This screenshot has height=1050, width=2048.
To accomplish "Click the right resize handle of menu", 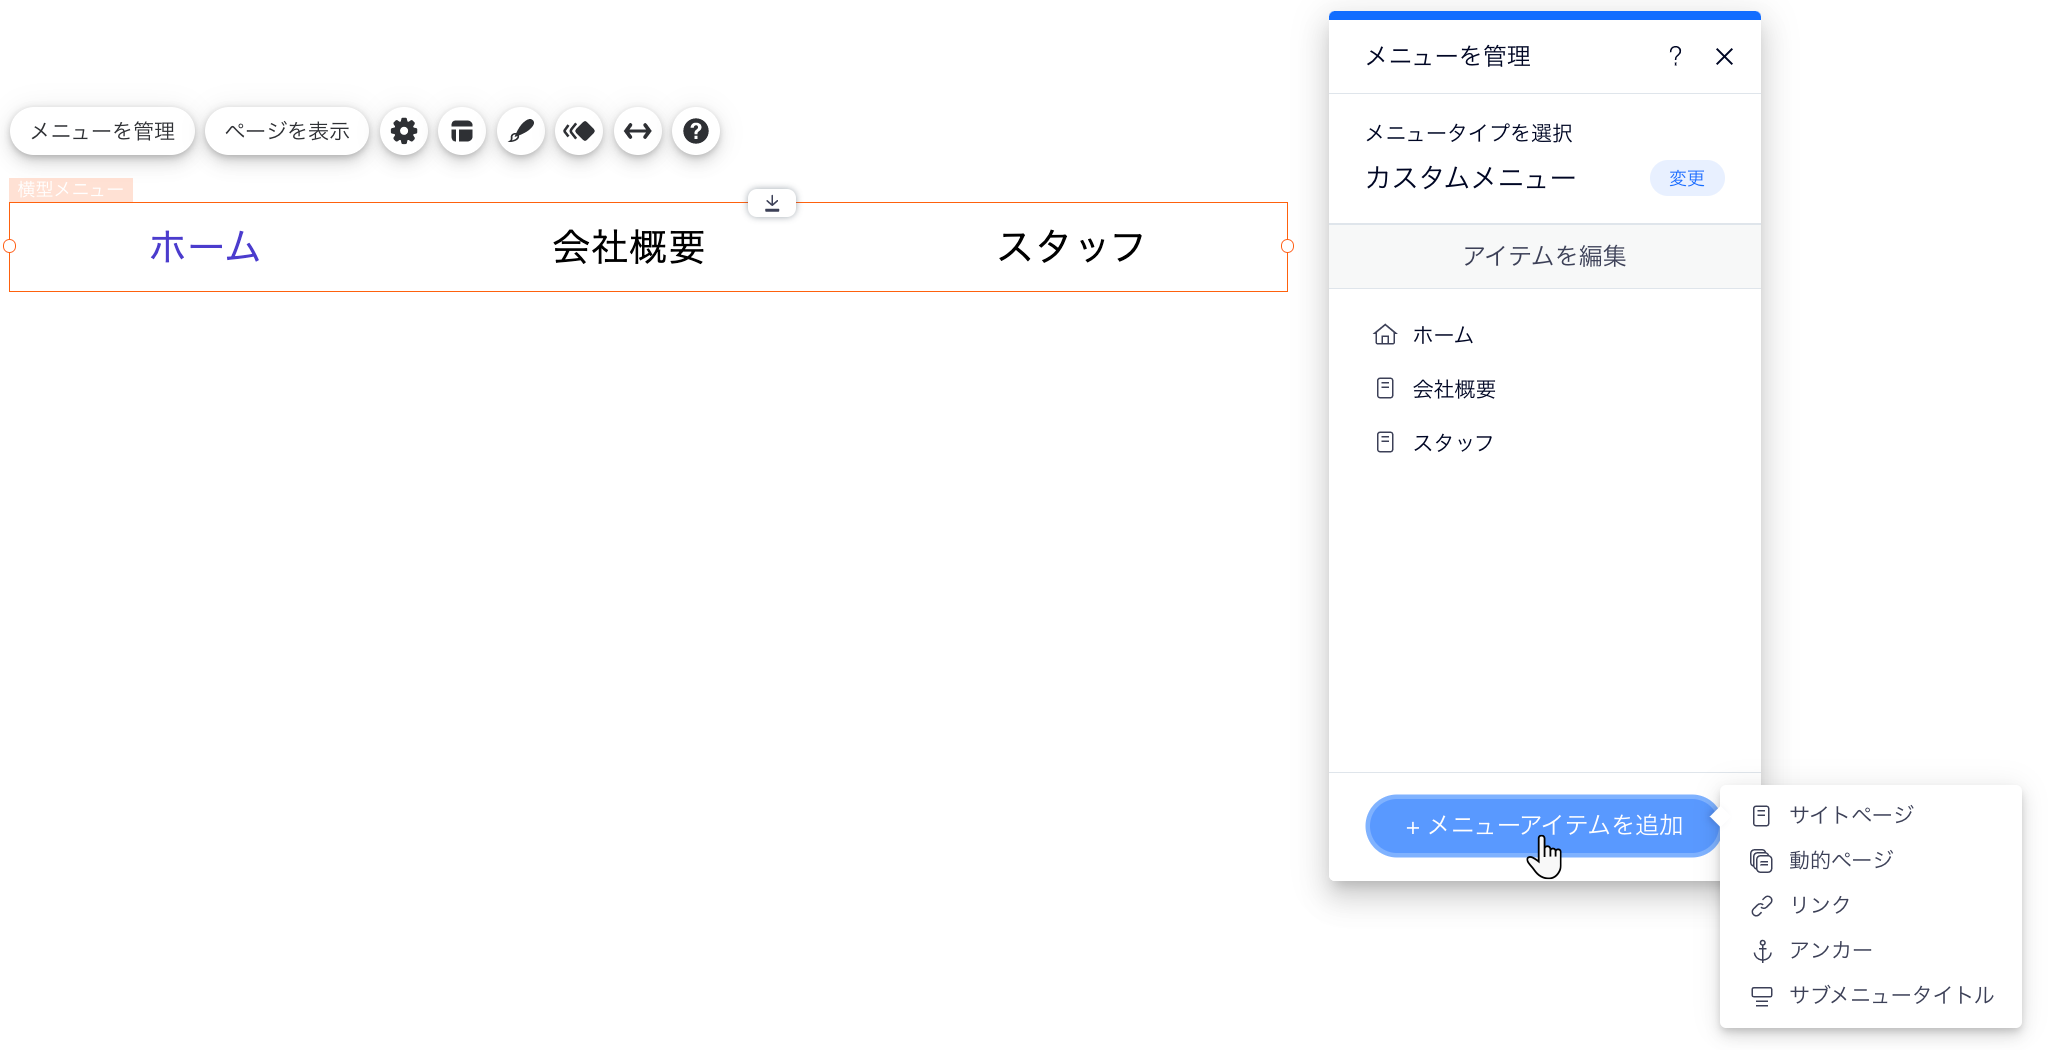I will tap(1288, 246).
